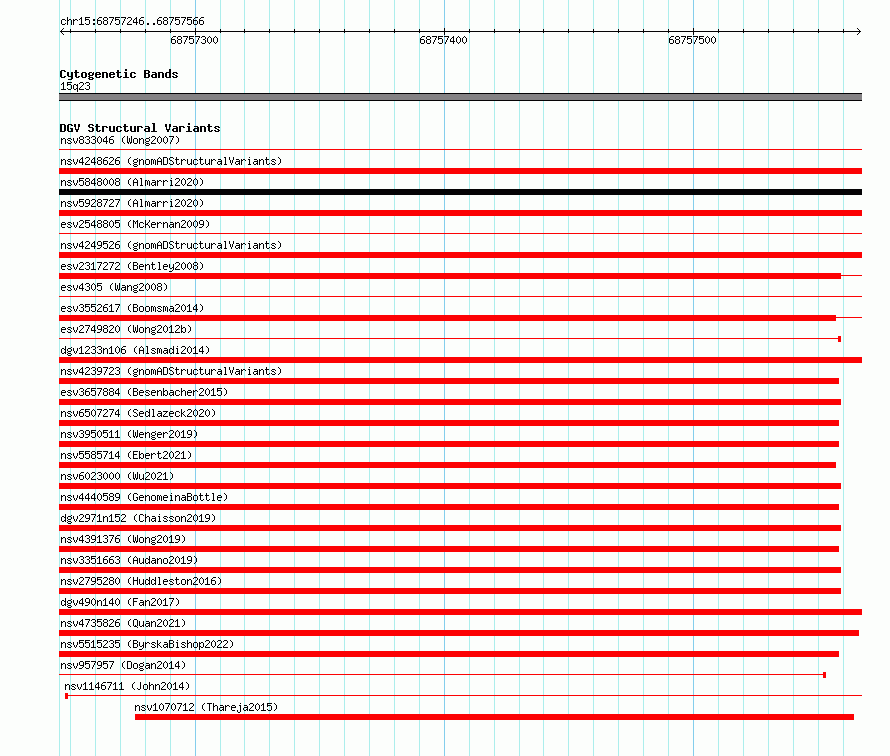Click the red bar under nsv4735826 (Quan2021)
890x756 pixels.
click(459, 633)
